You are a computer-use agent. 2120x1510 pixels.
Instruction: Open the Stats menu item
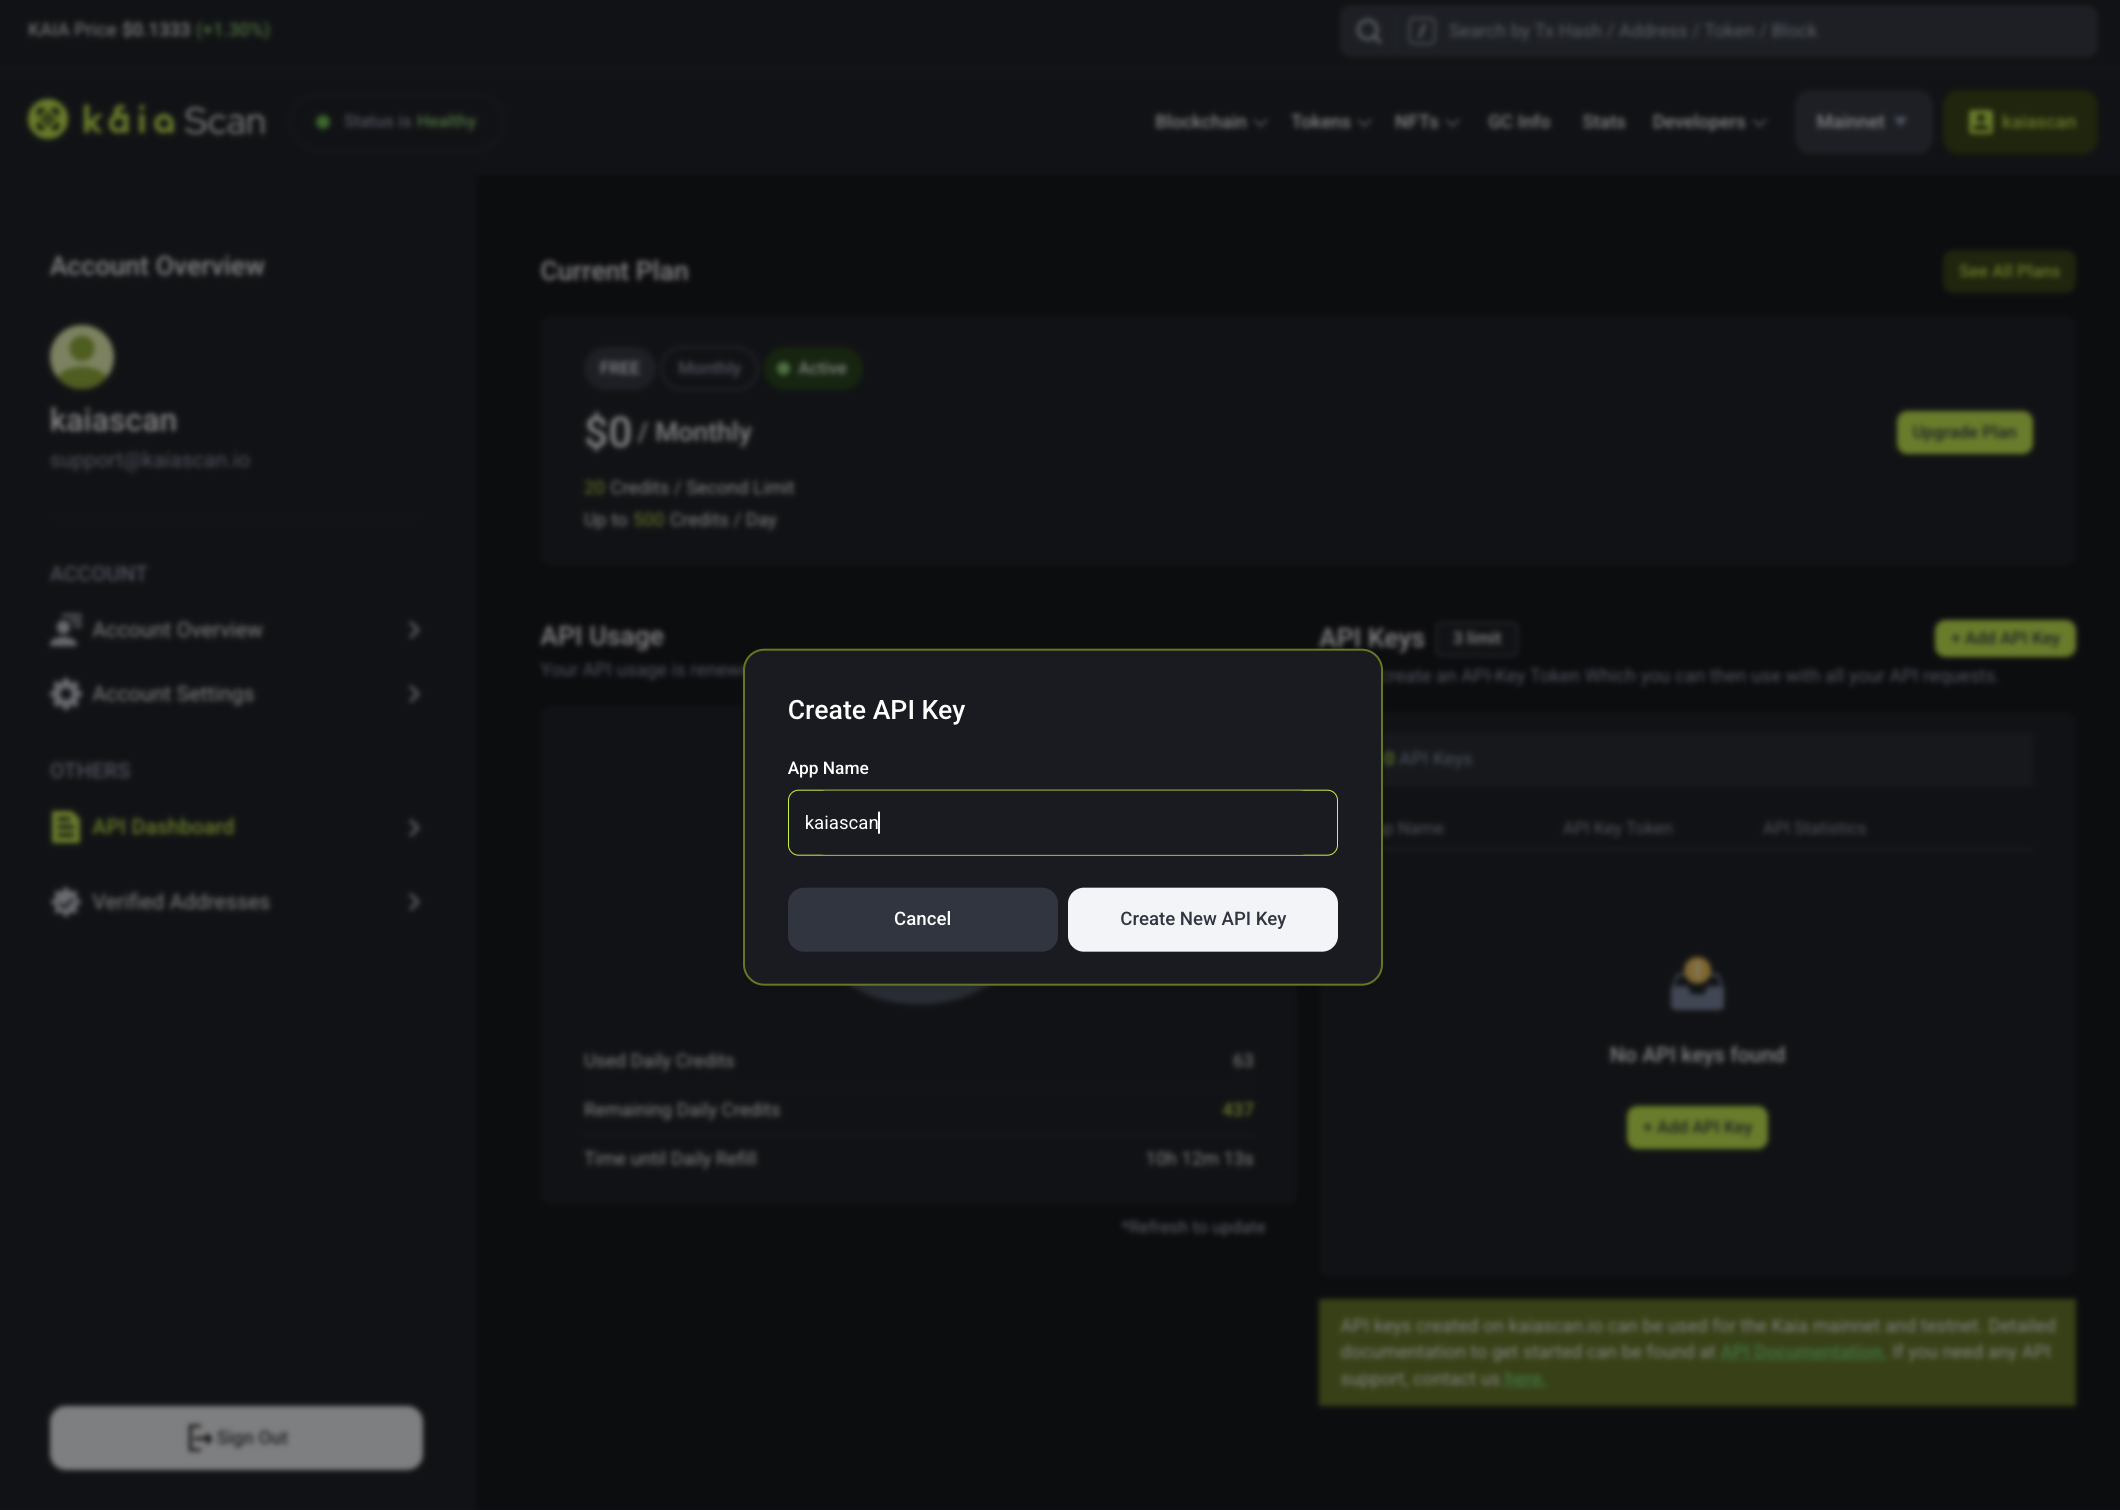coord(1603,122)
